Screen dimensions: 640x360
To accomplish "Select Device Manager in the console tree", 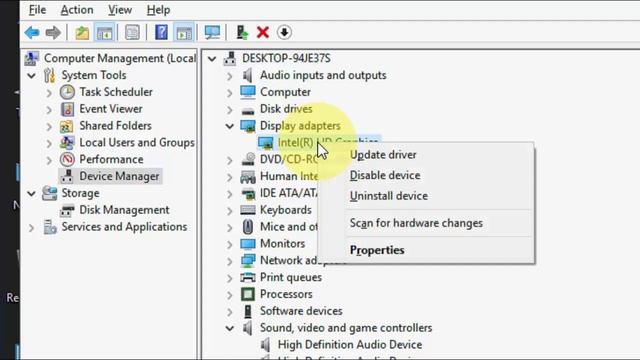I will click(119, 176).
